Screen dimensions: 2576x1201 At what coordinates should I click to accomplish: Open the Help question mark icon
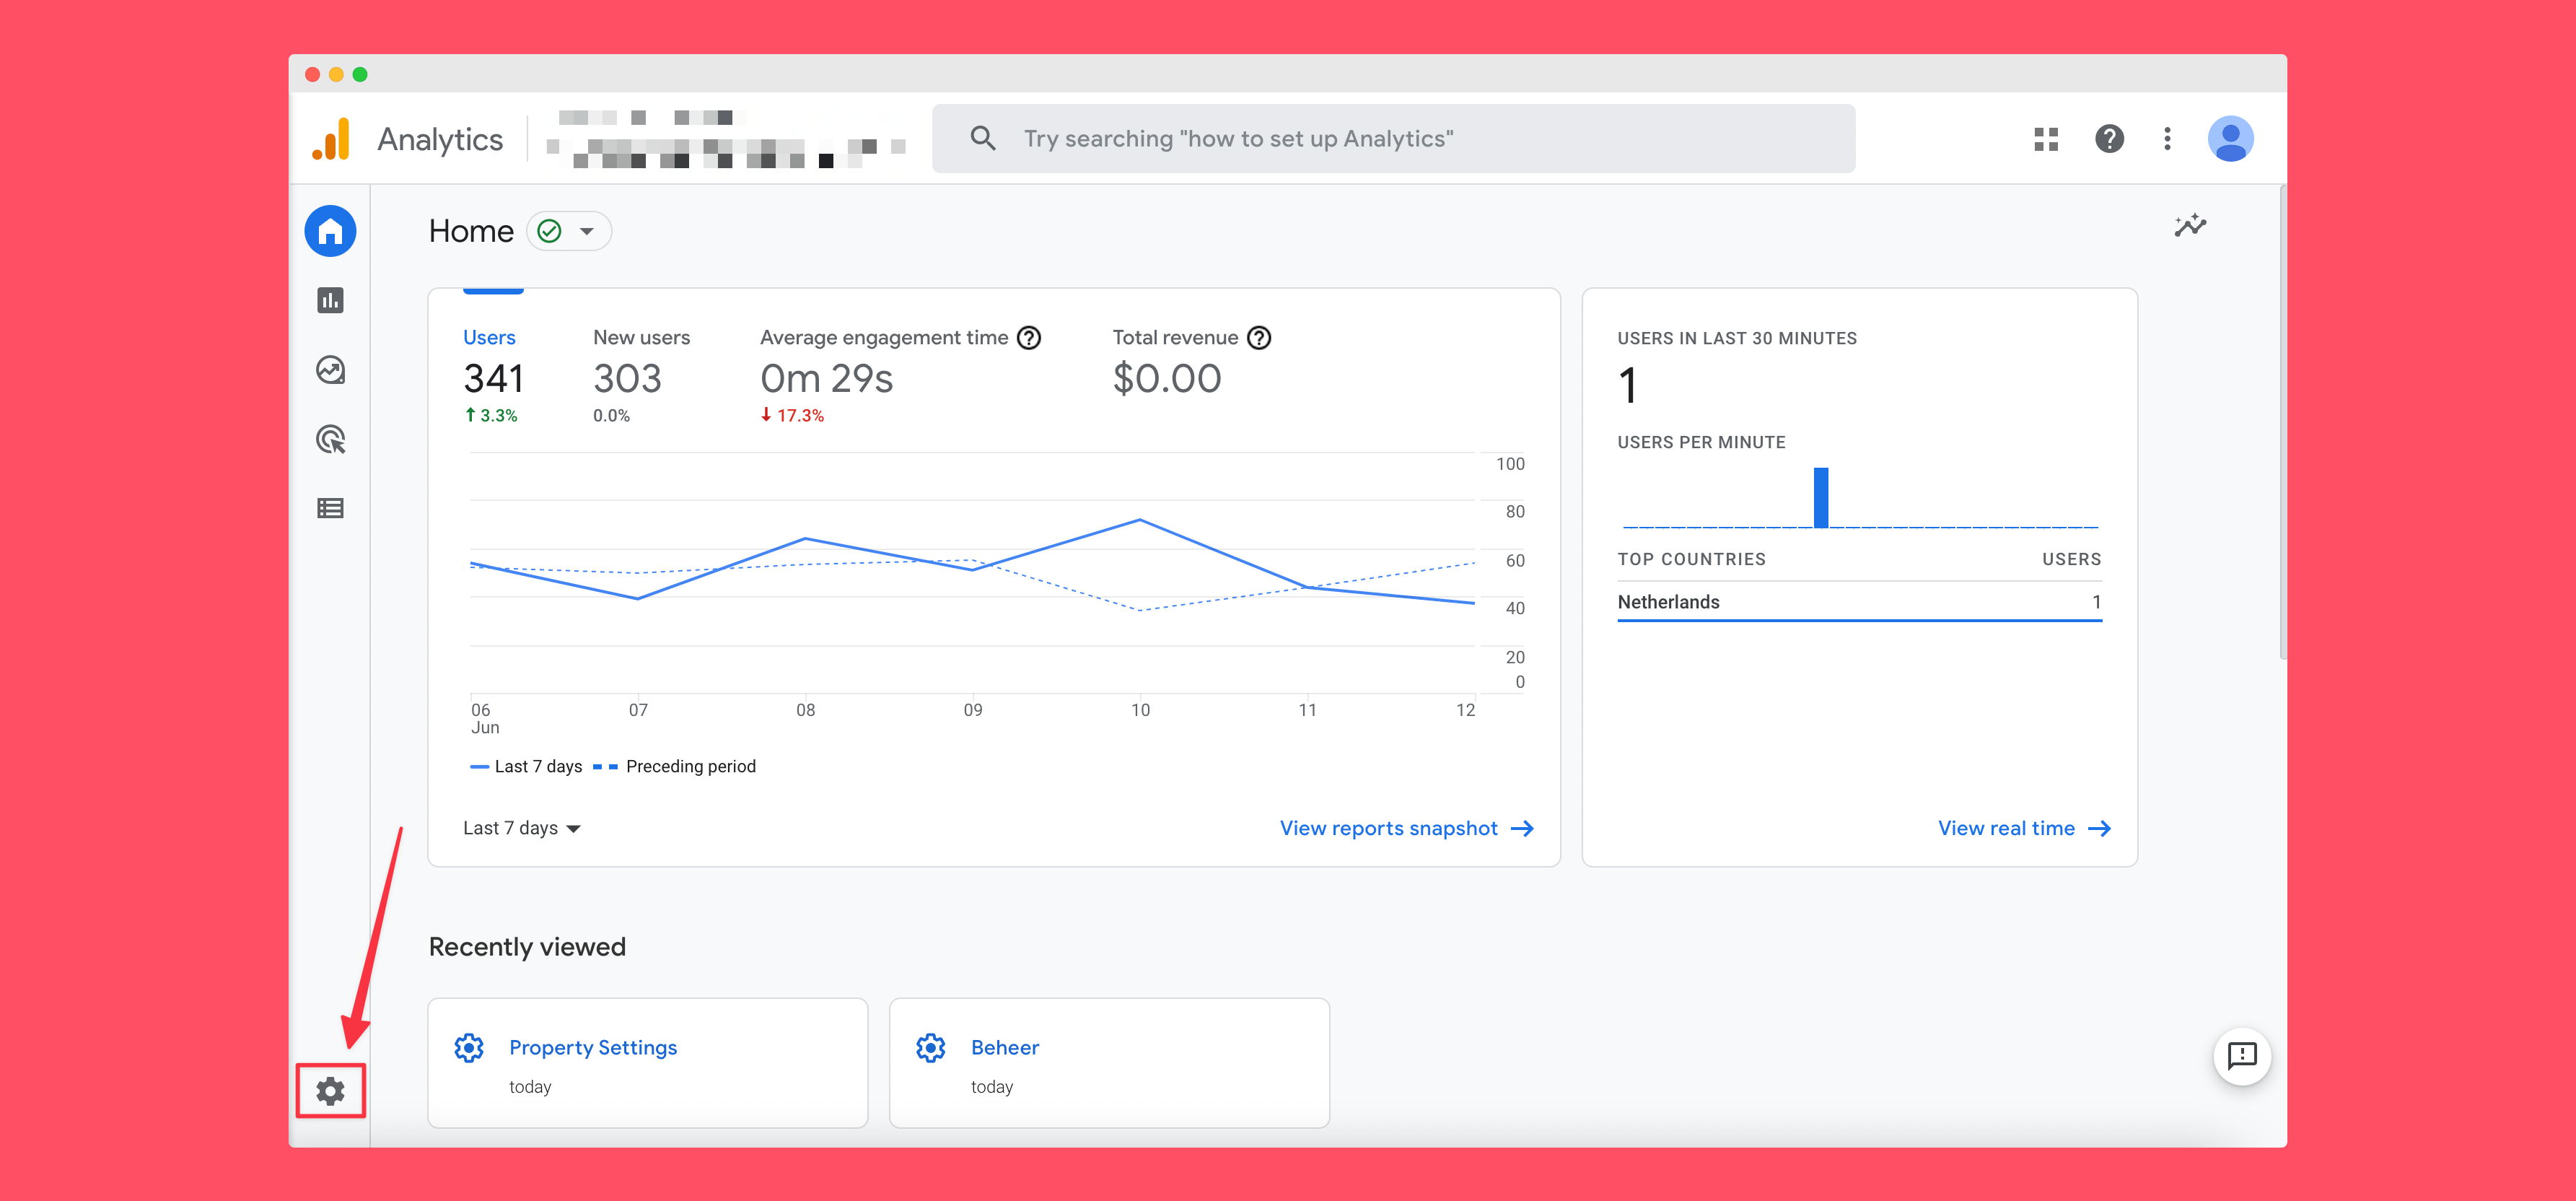coord(2109,139)
